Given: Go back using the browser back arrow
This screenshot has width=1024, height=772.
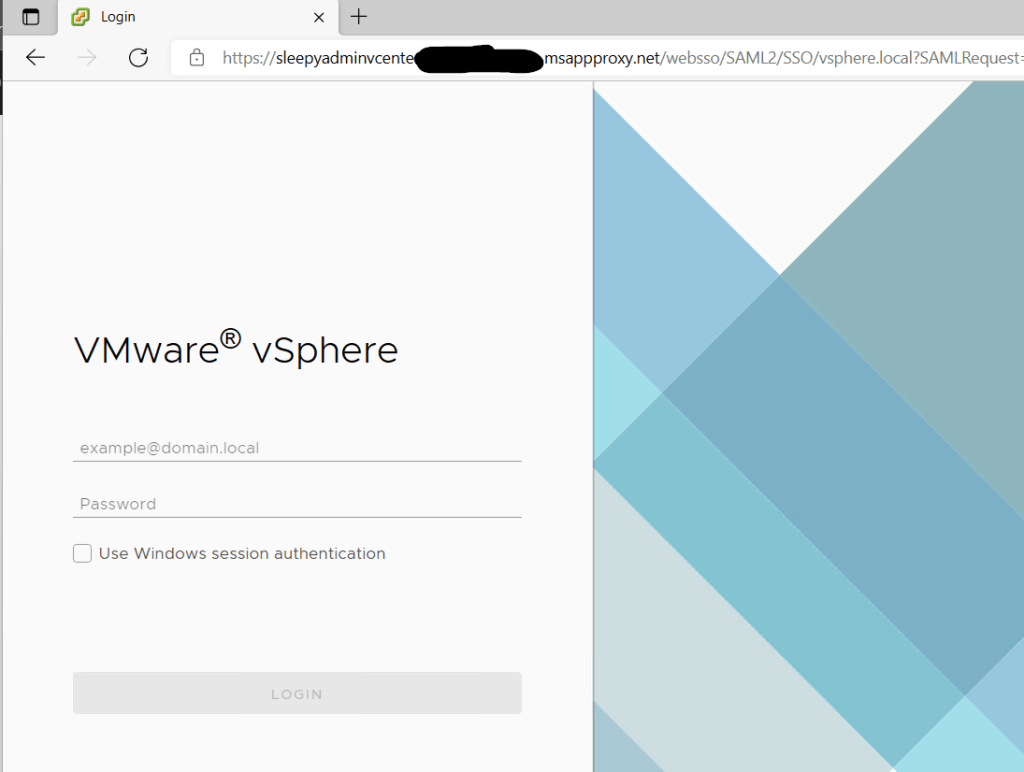Looking at the screenshot, I should click(36, 58).
